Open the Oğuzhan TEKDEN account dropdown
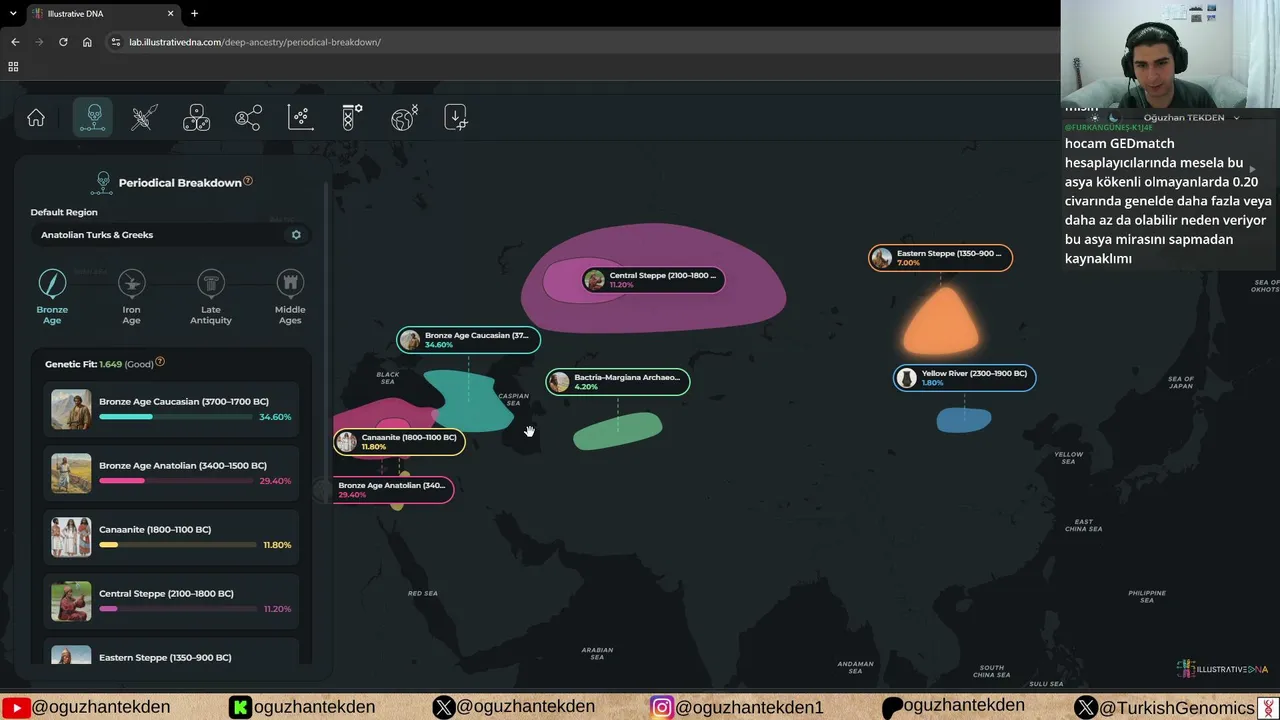 click(1191, 118)
